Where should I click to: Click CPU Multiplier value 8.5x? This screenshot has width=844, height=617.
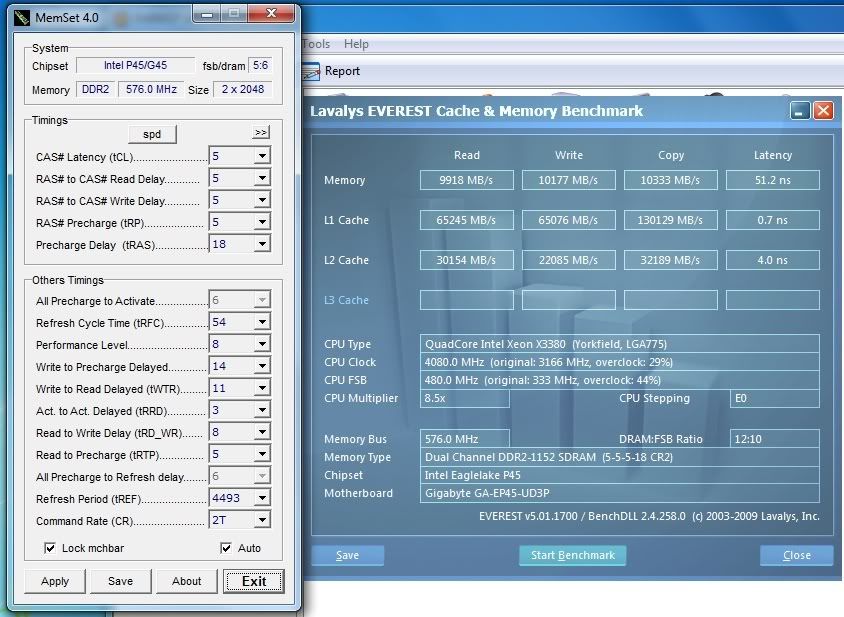point(465,398)
